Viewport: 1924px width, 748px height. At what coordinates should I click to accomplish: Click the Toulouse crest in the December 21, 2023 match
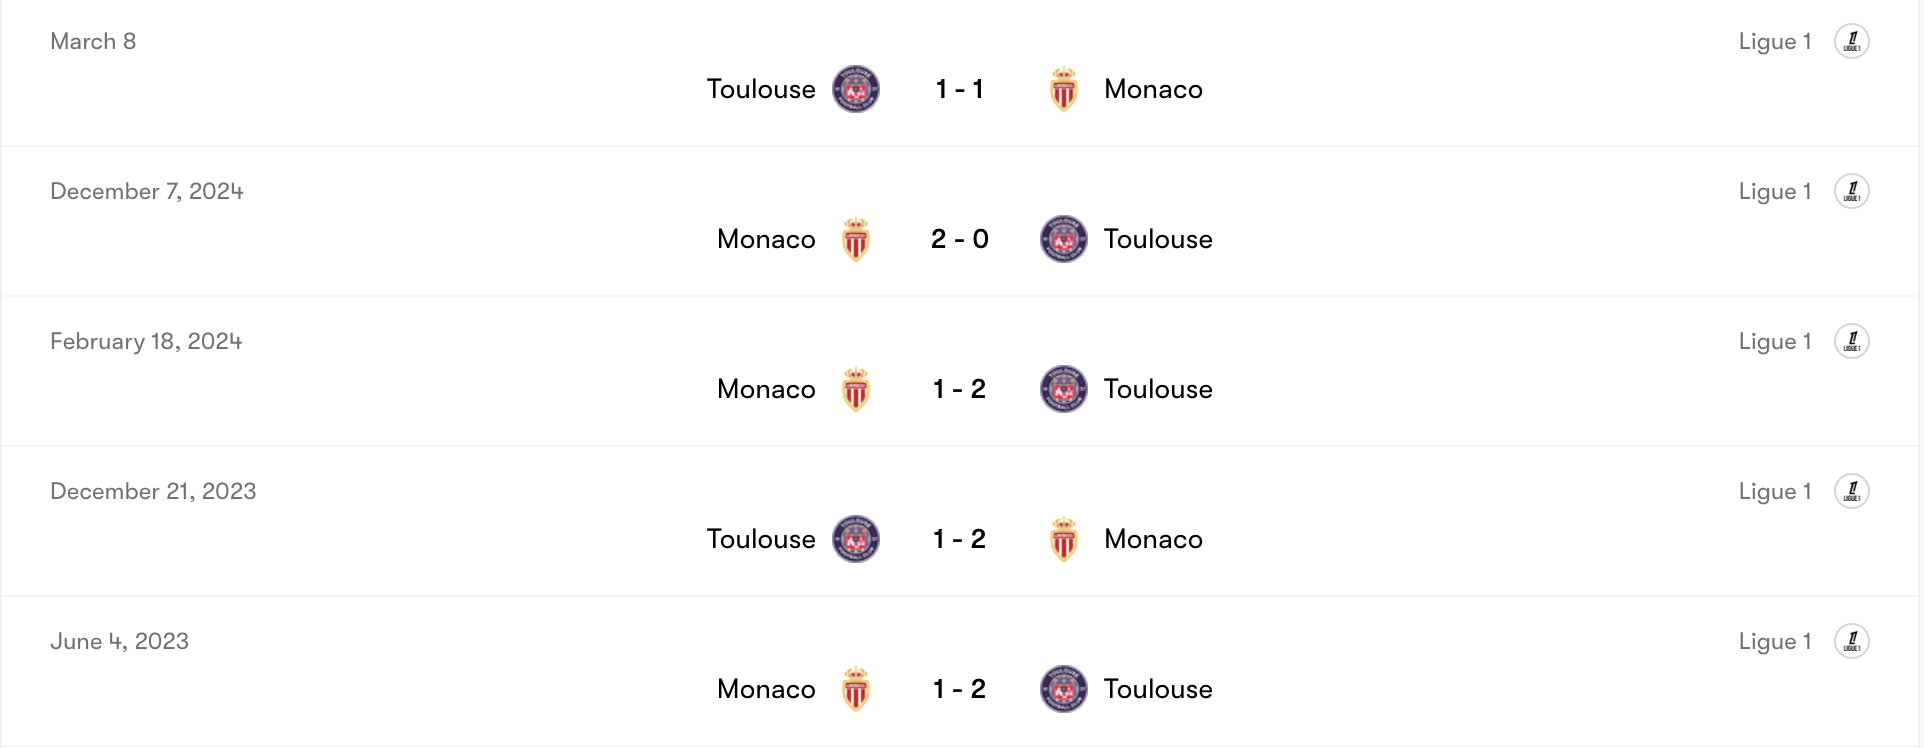(x=855, y=538)
